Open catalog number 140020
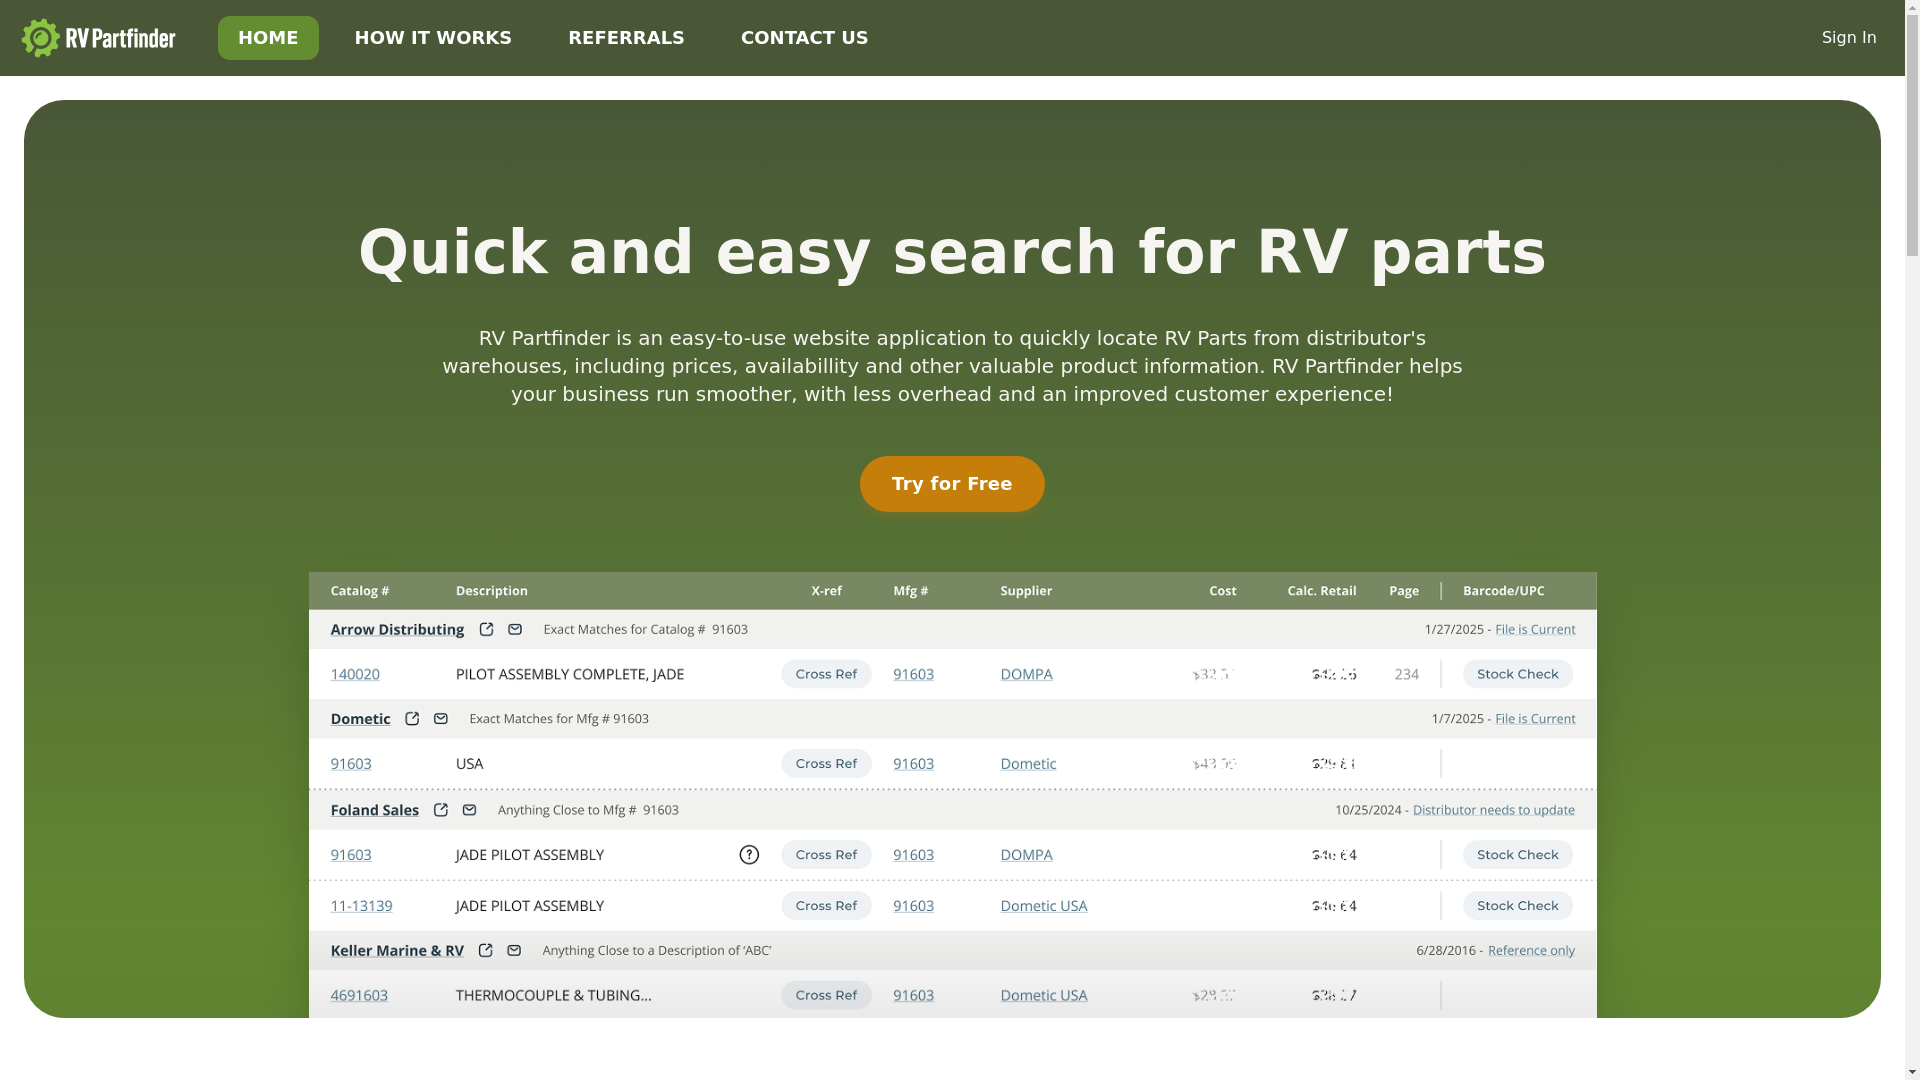The width and height of the screenshot is (1920, 1080). (355, 674)
